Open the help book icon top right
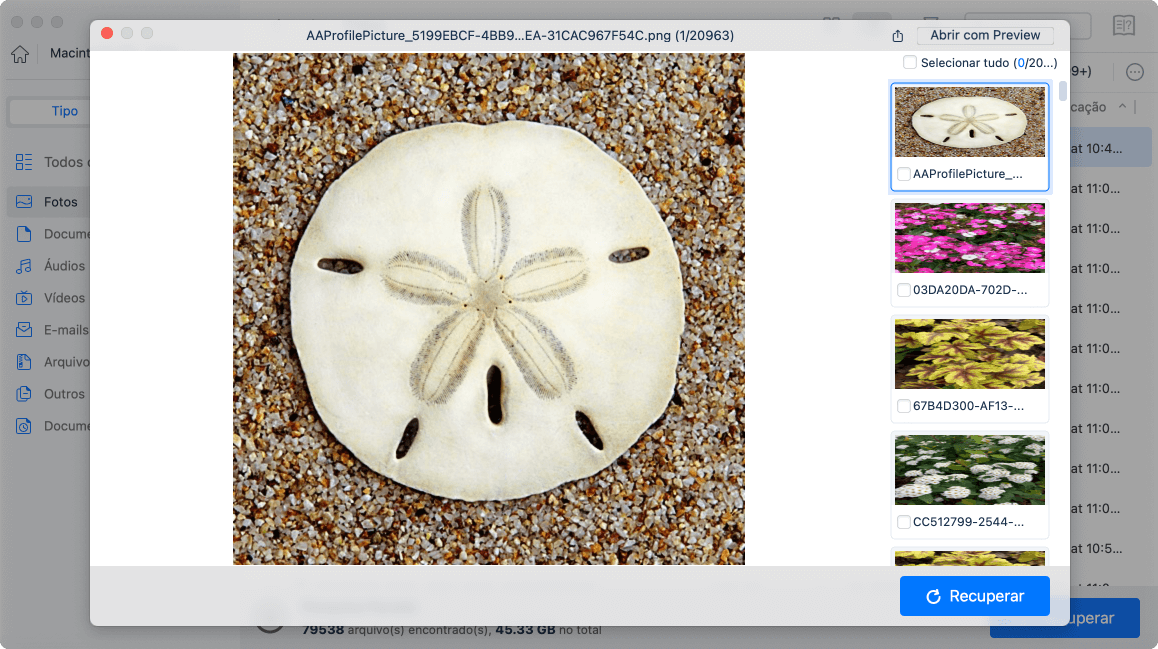The image size is (1158, 649). tap(1123, 26)
